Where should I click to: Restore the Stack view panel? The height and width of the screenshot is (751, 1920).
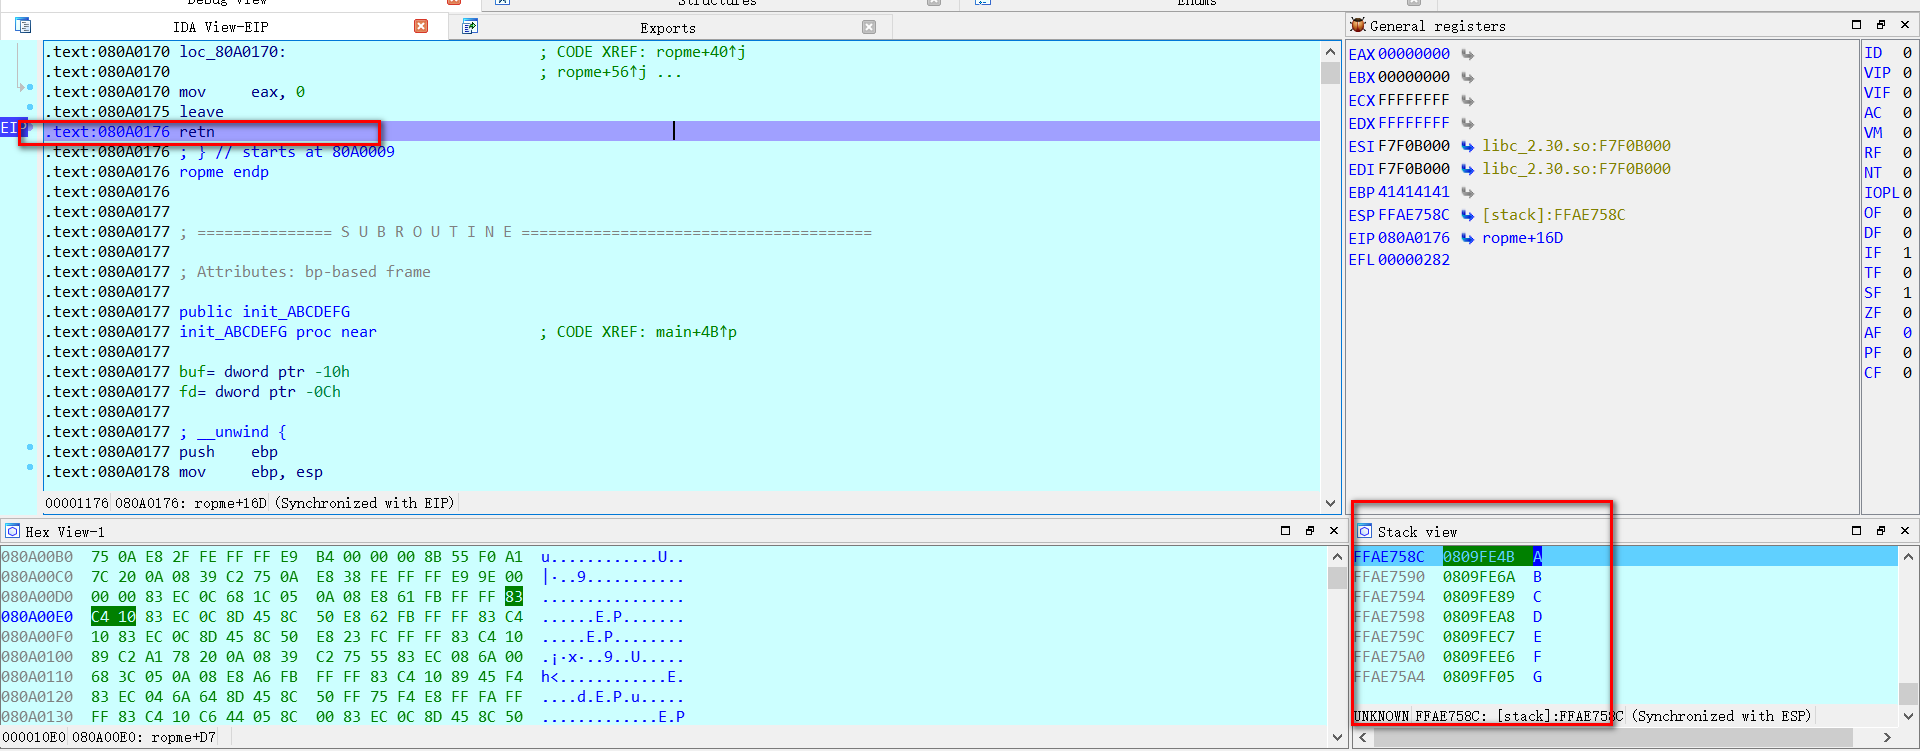(x=1856, y=531)
